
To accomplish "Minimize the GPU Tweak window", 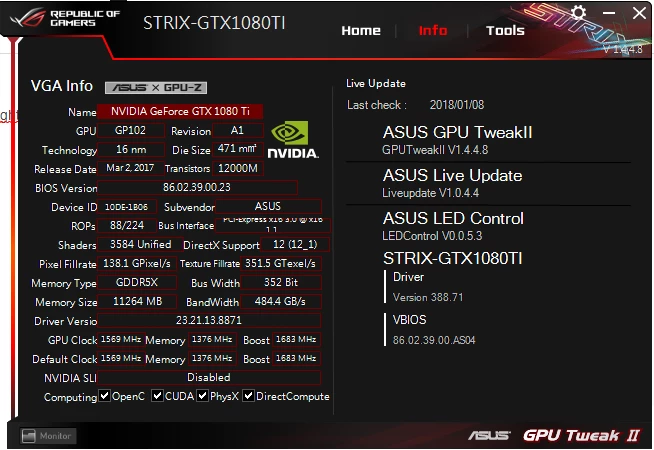I will coord(609,13).
